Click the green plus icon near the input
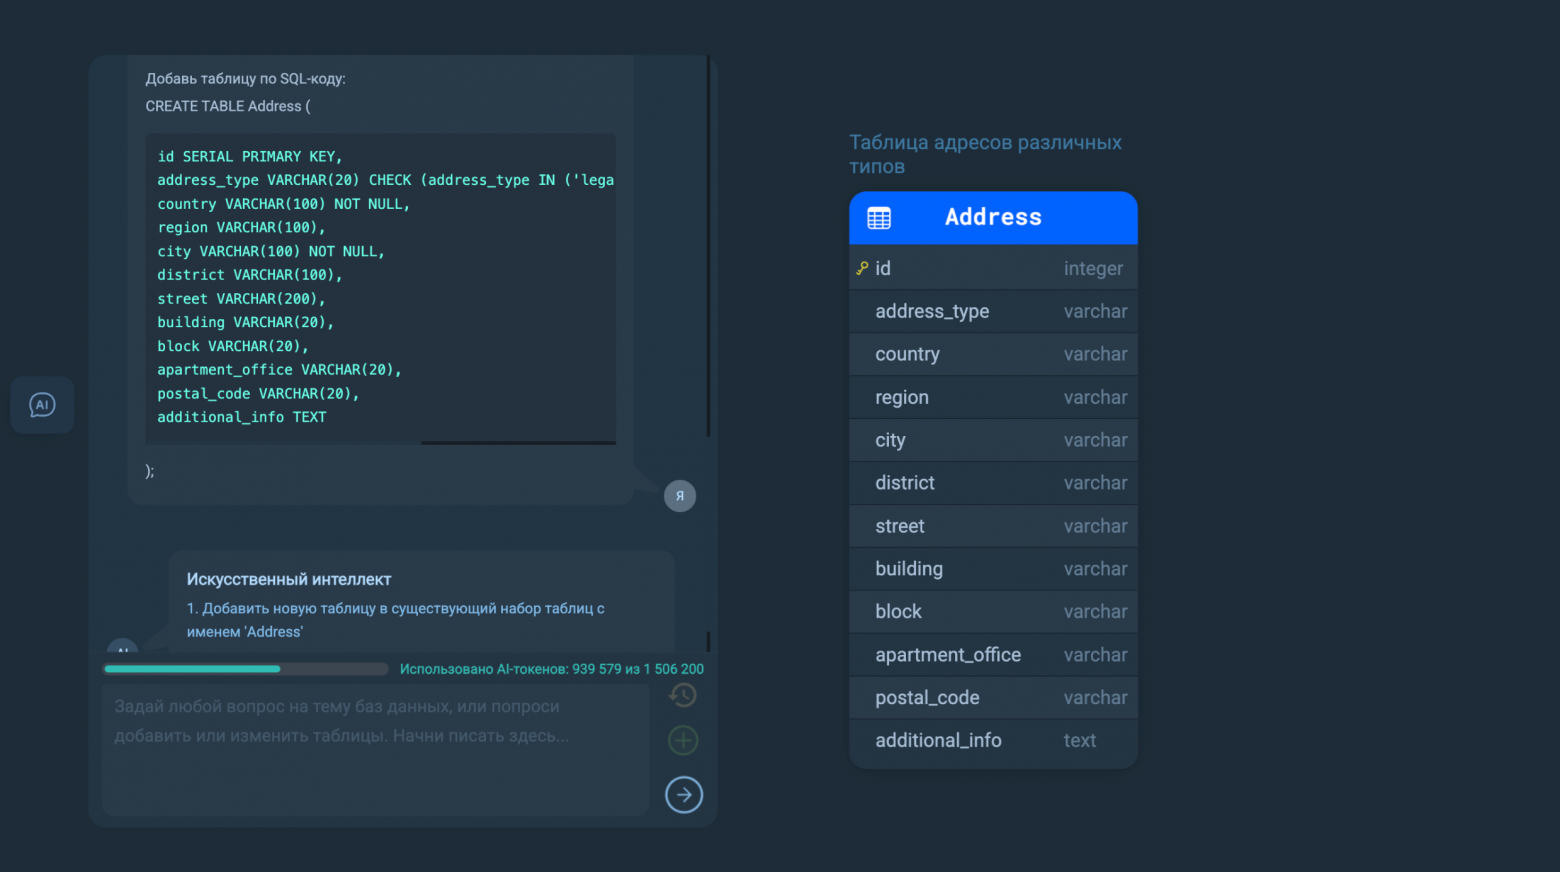1560x872 pixels. 683,740
